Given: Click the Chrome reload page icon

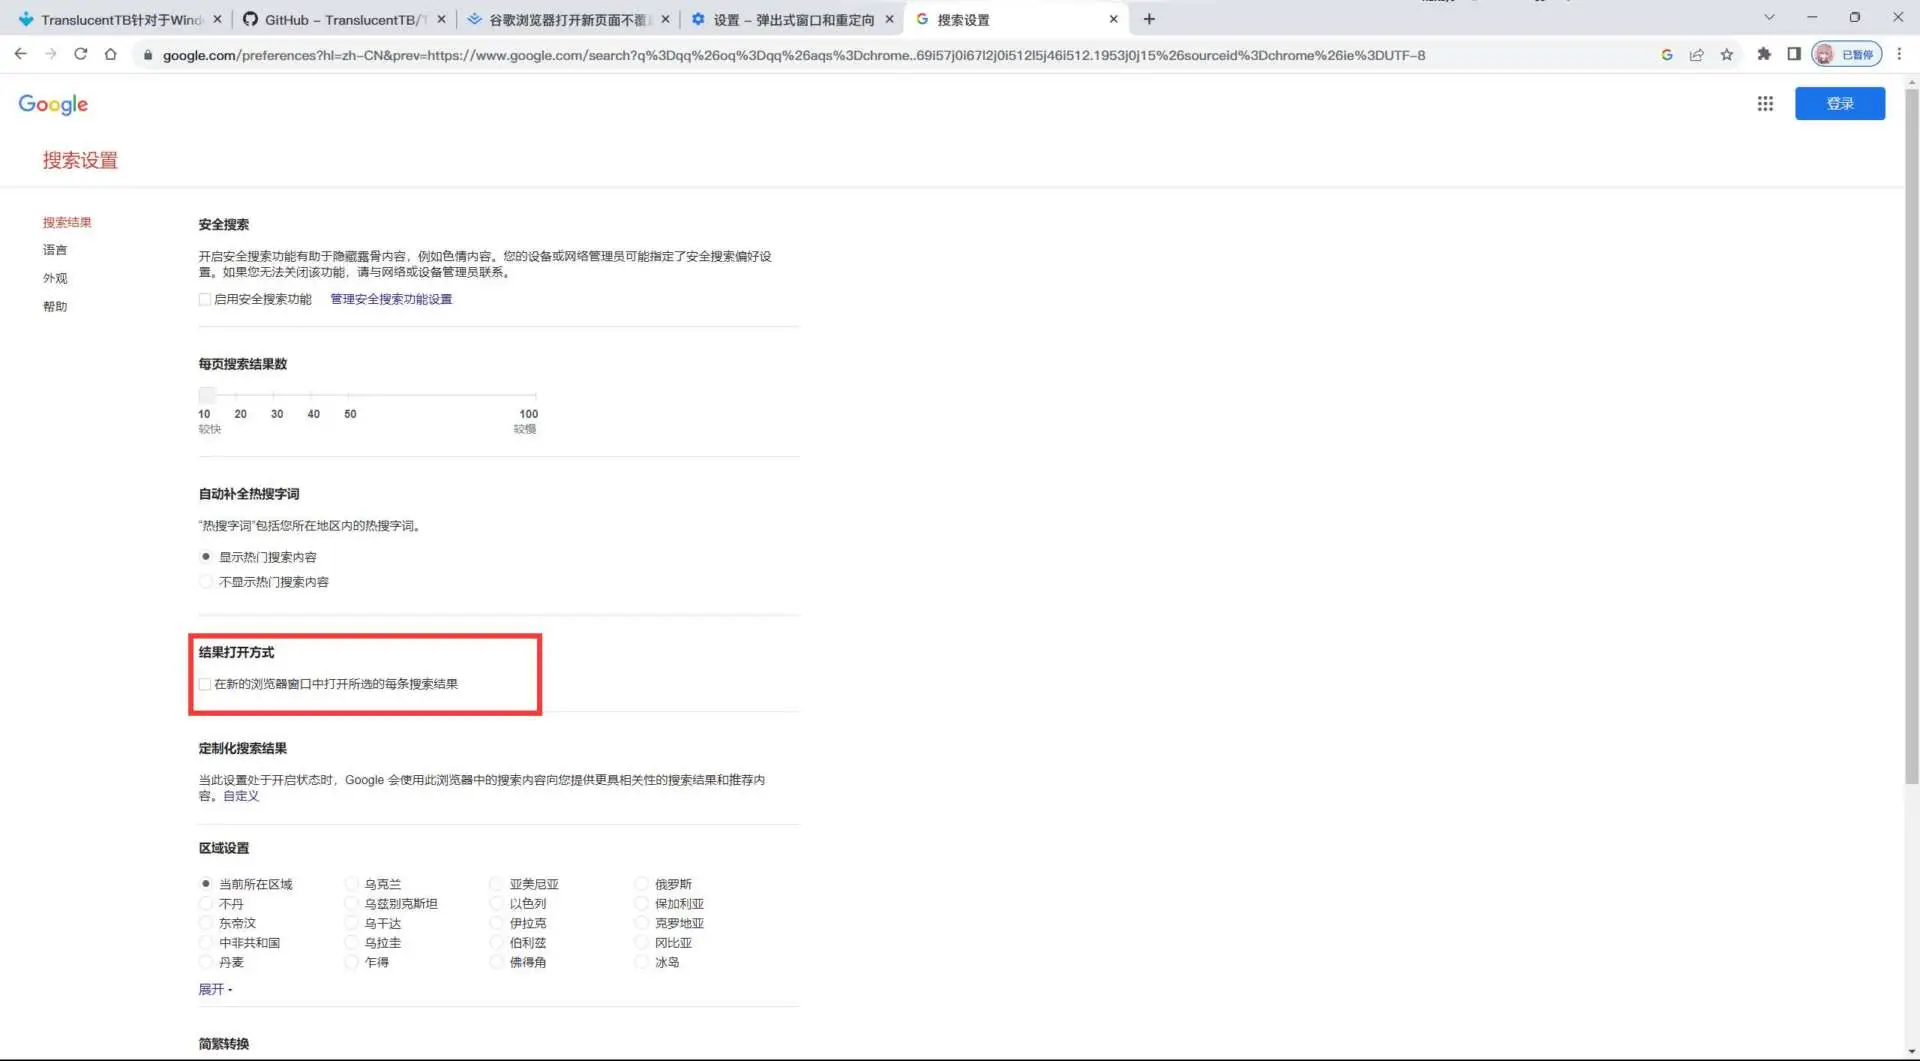Looking at the screenshot, I should pyautogui.click(x=81, y=54).
